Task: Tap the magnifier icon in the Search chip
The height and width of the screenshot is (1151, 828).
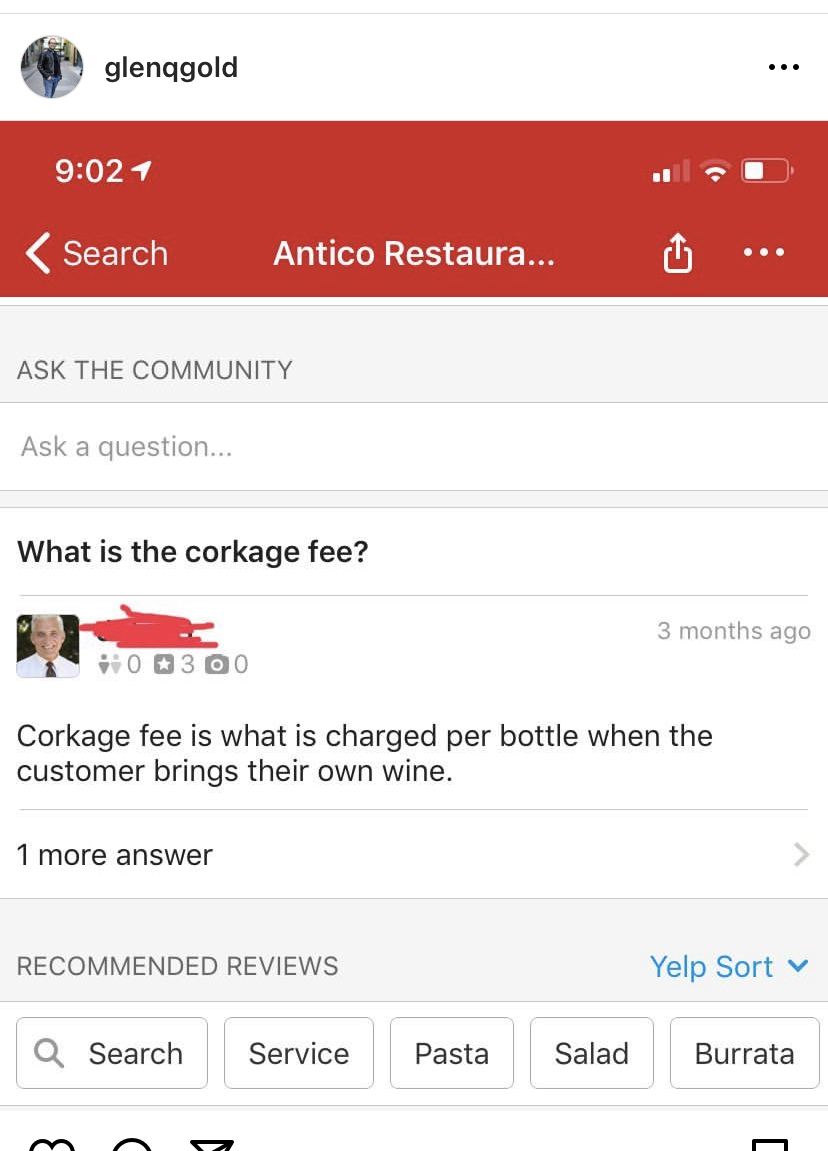Action: point(49,1053)
